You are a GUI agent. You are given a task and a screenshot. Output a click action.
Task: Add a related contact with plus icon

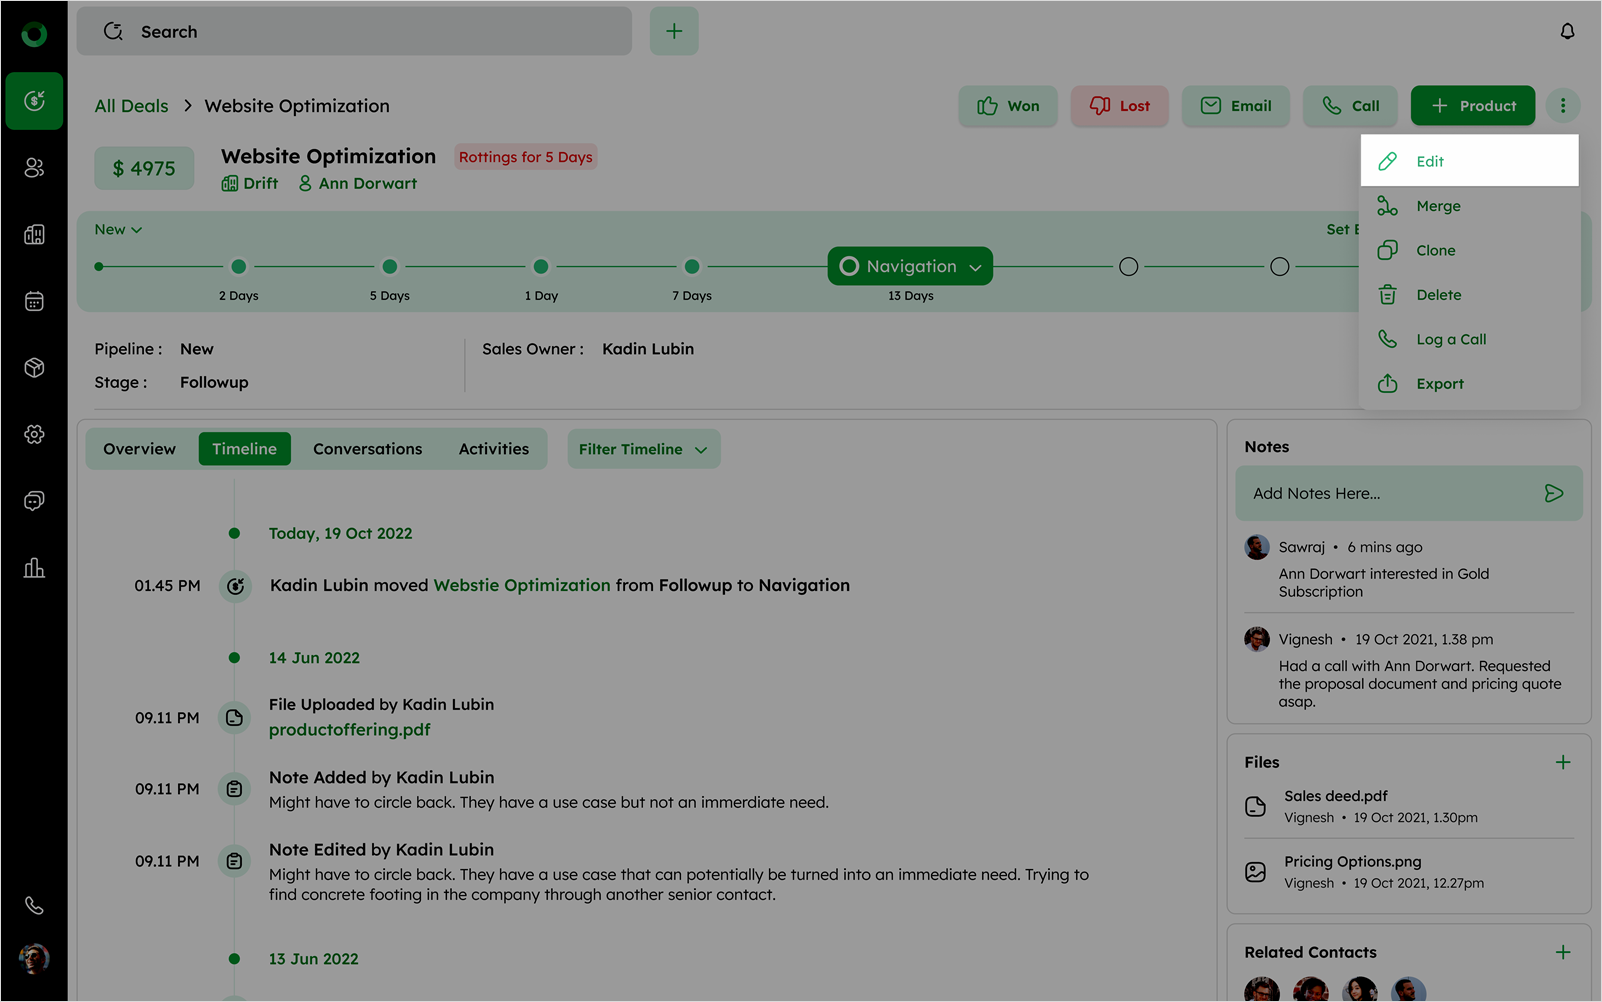1562,952
